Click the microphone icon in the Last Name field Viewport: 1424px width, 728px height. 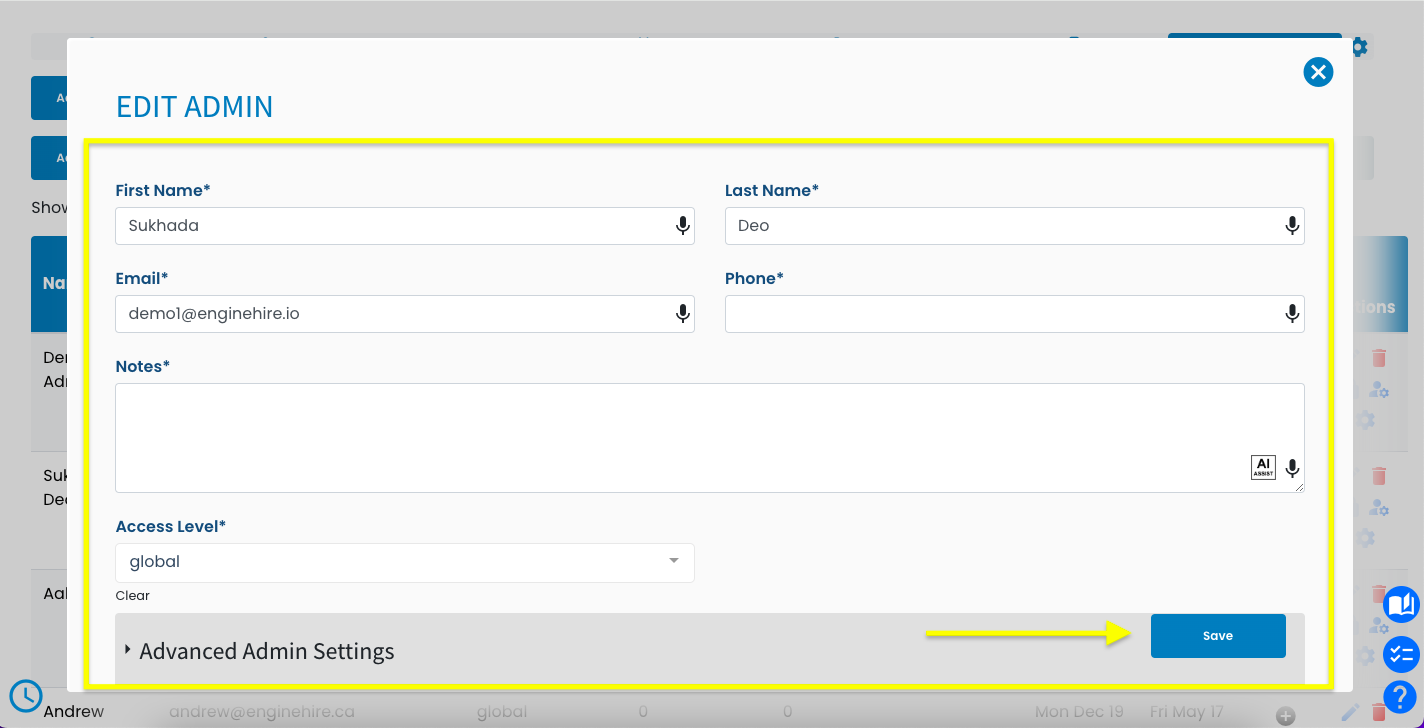[1292, 225]
